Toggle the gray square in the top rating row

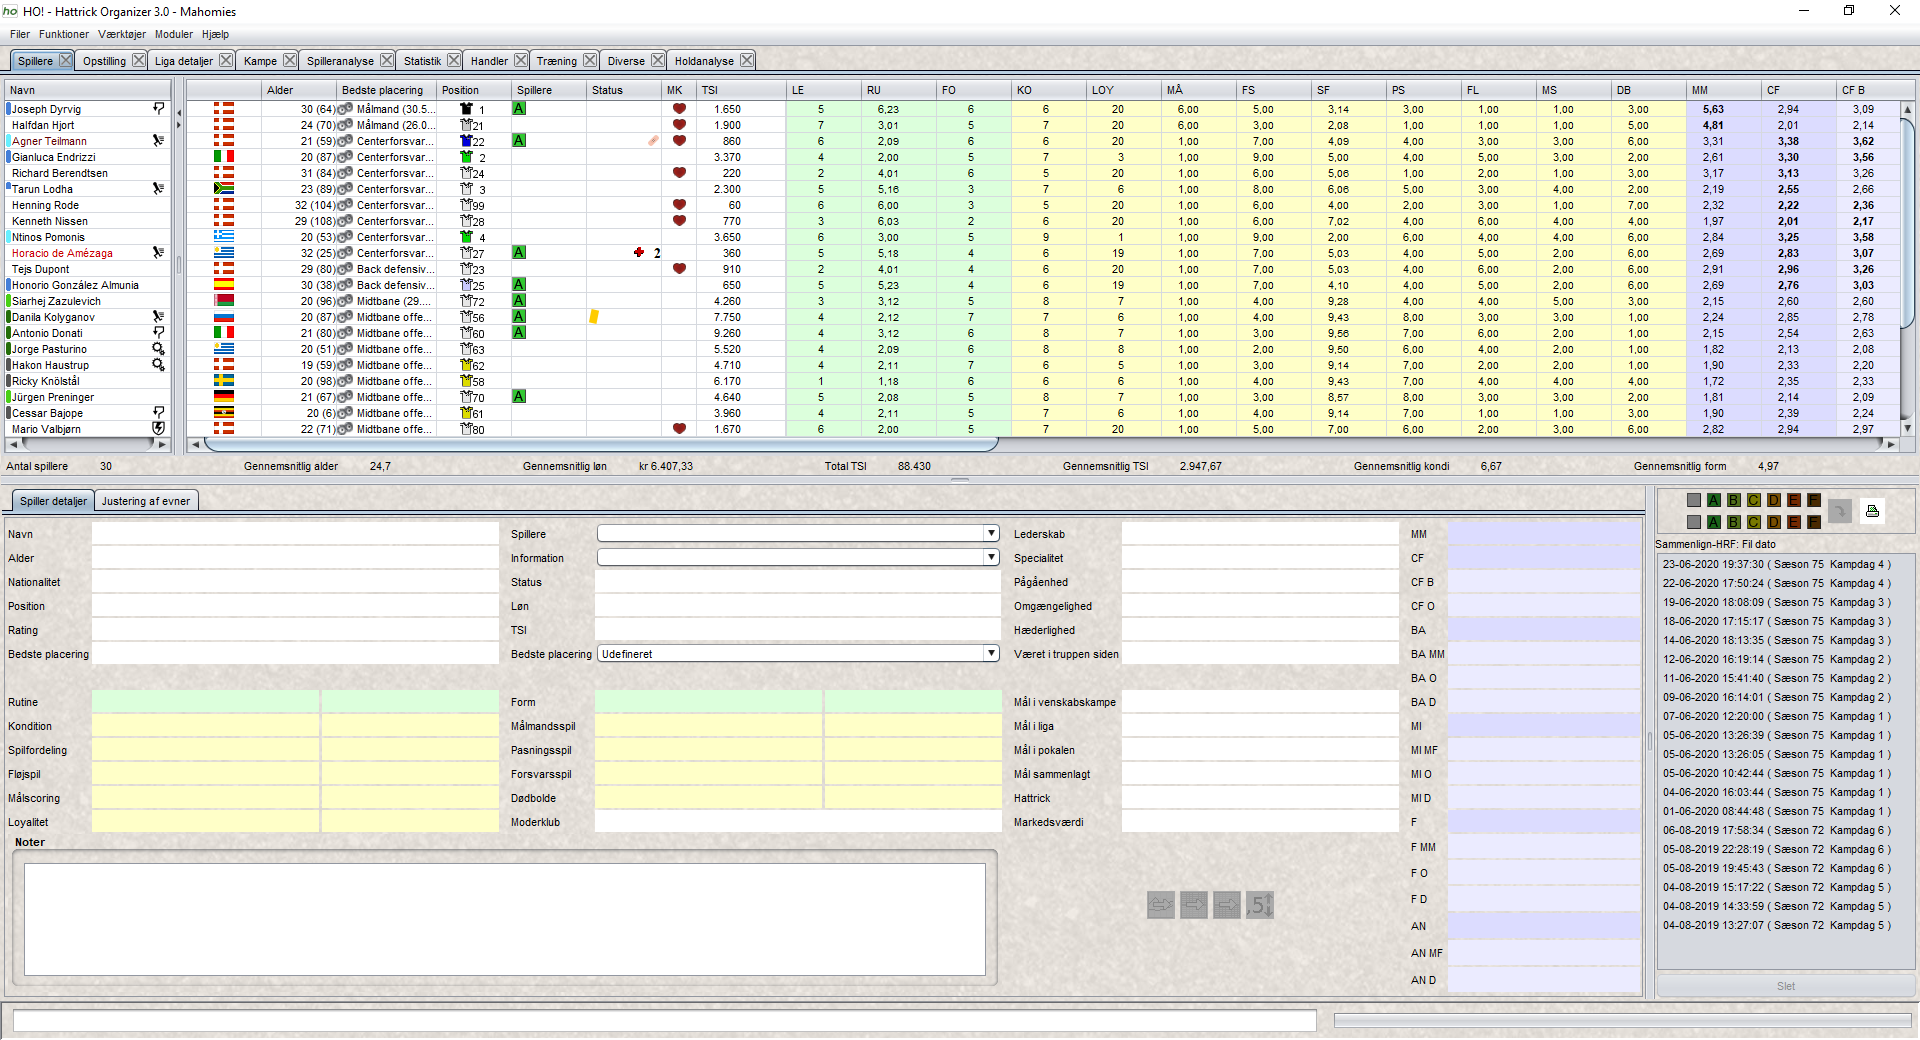coord(1693,500)
